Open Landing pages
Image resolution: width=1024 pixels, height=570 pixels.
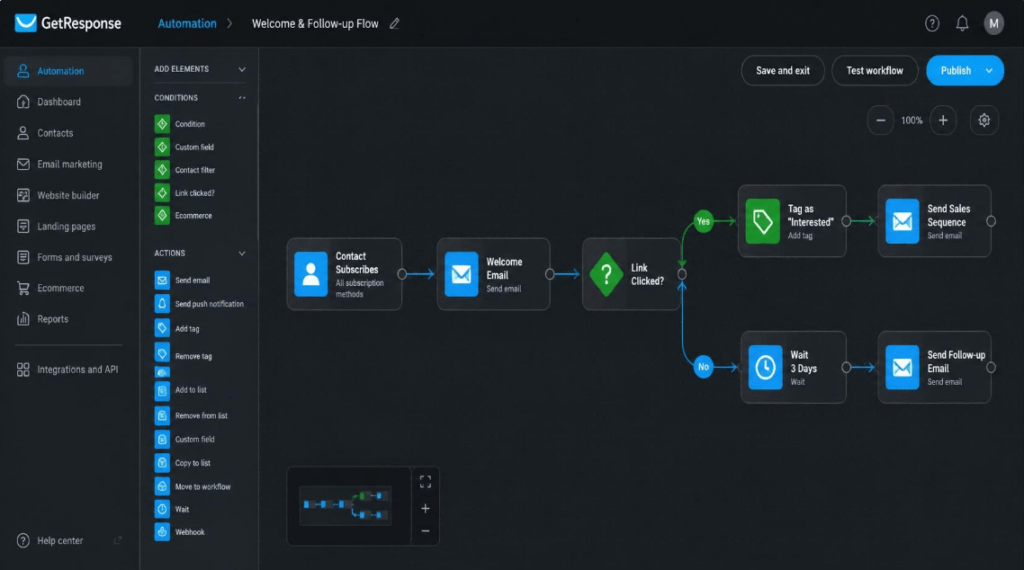pyautogui.click(x=68, y=227)
